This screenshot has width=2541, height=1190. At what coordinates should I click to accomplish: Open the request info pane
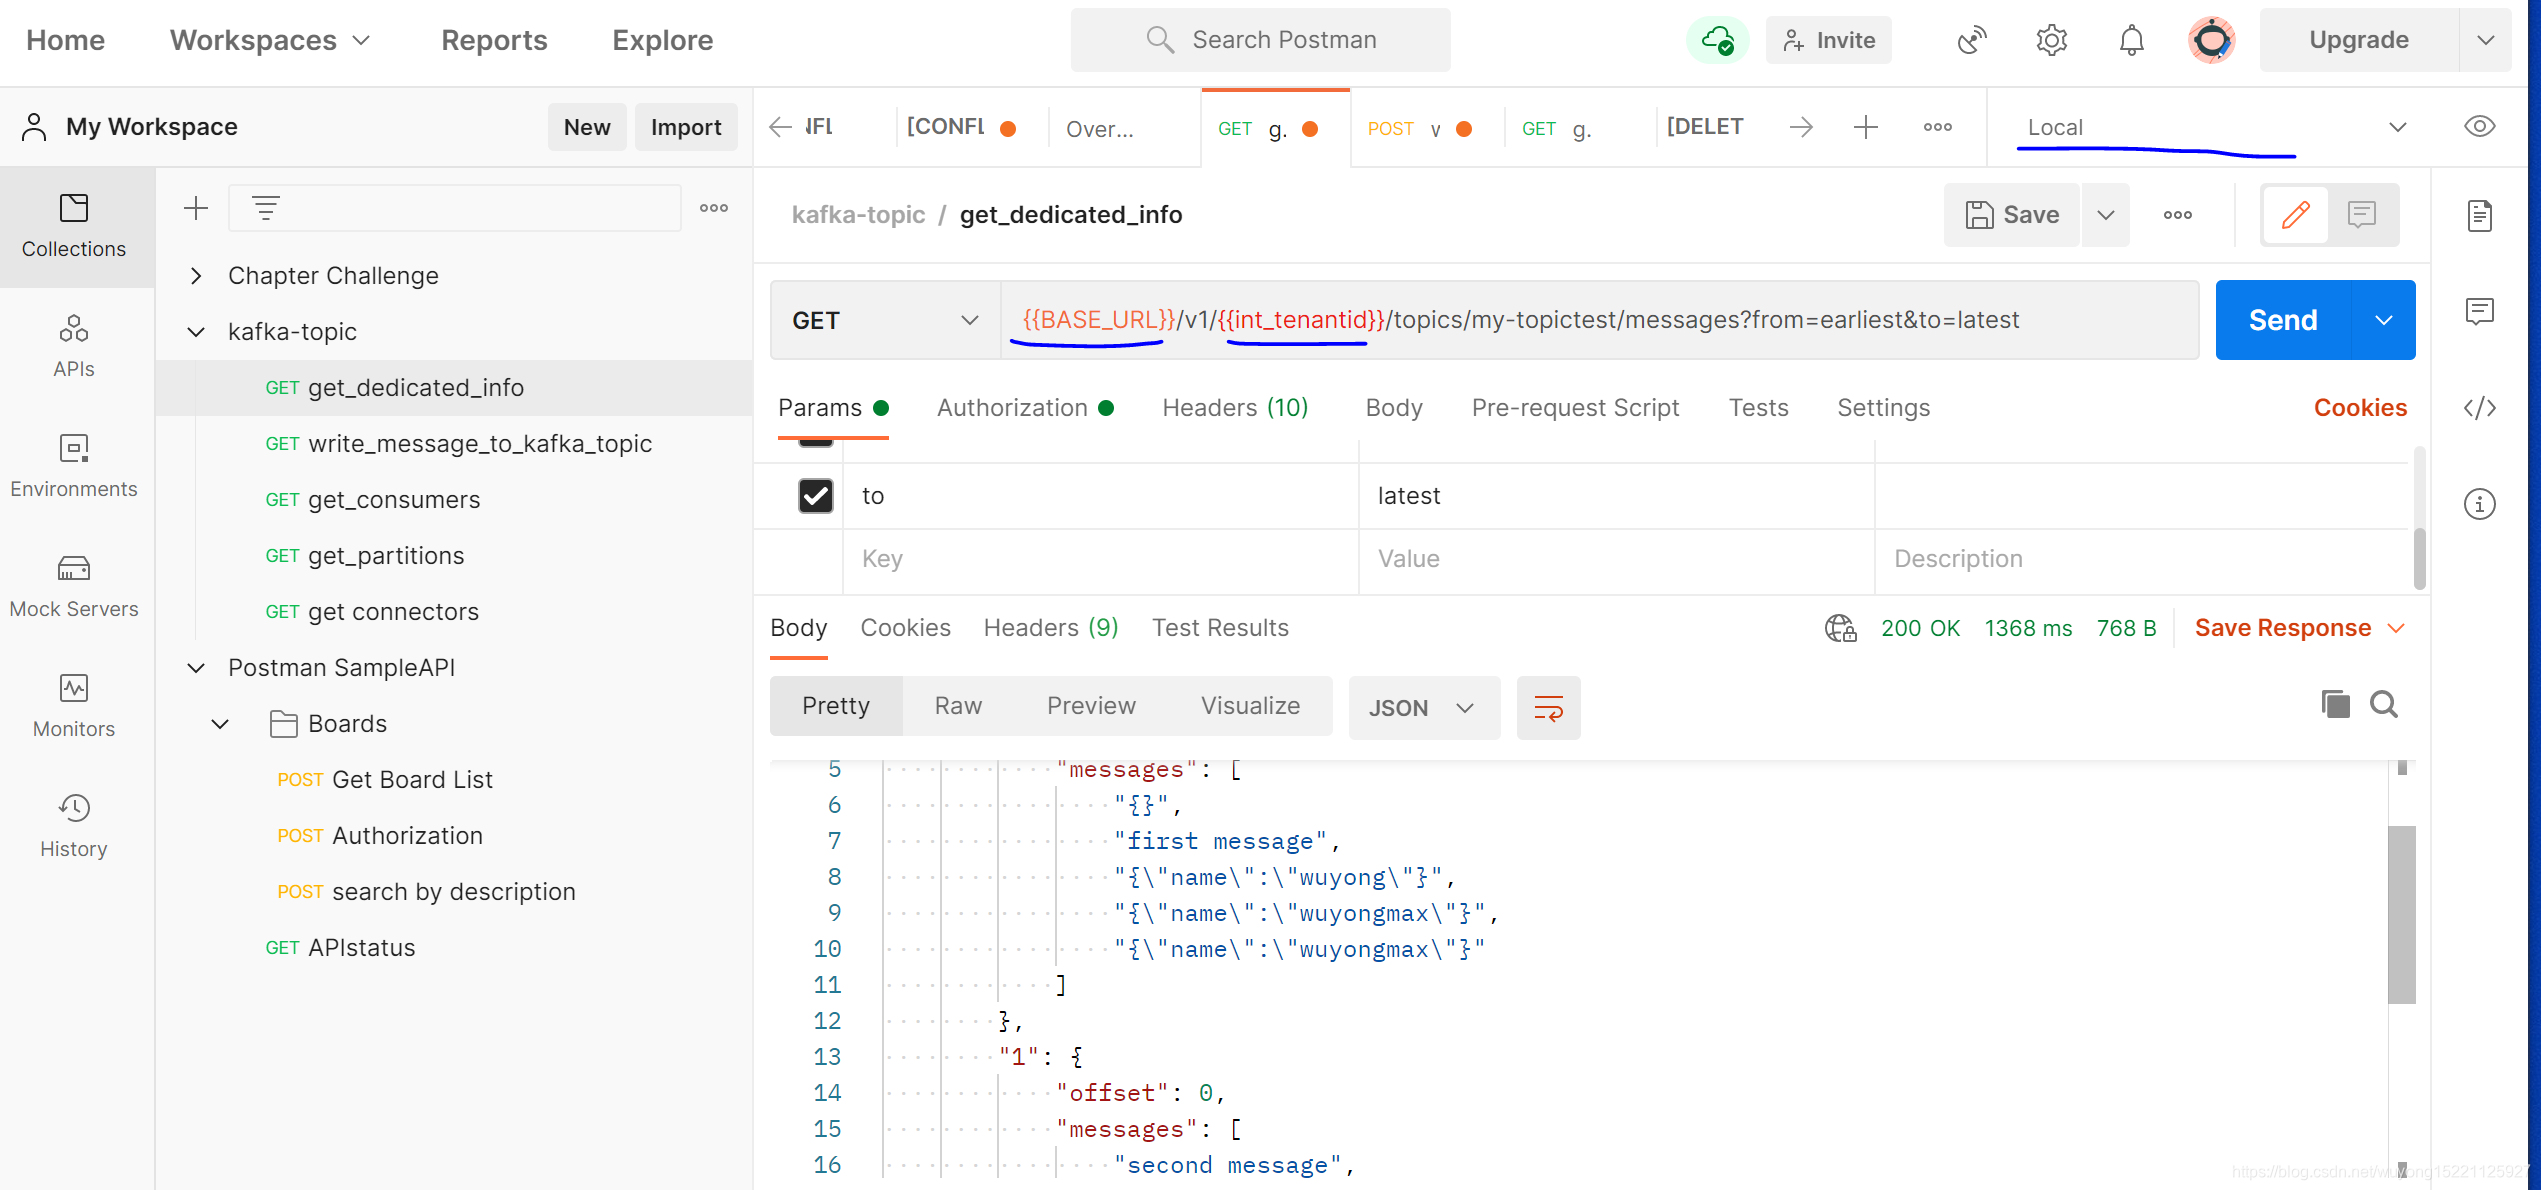2479,503
